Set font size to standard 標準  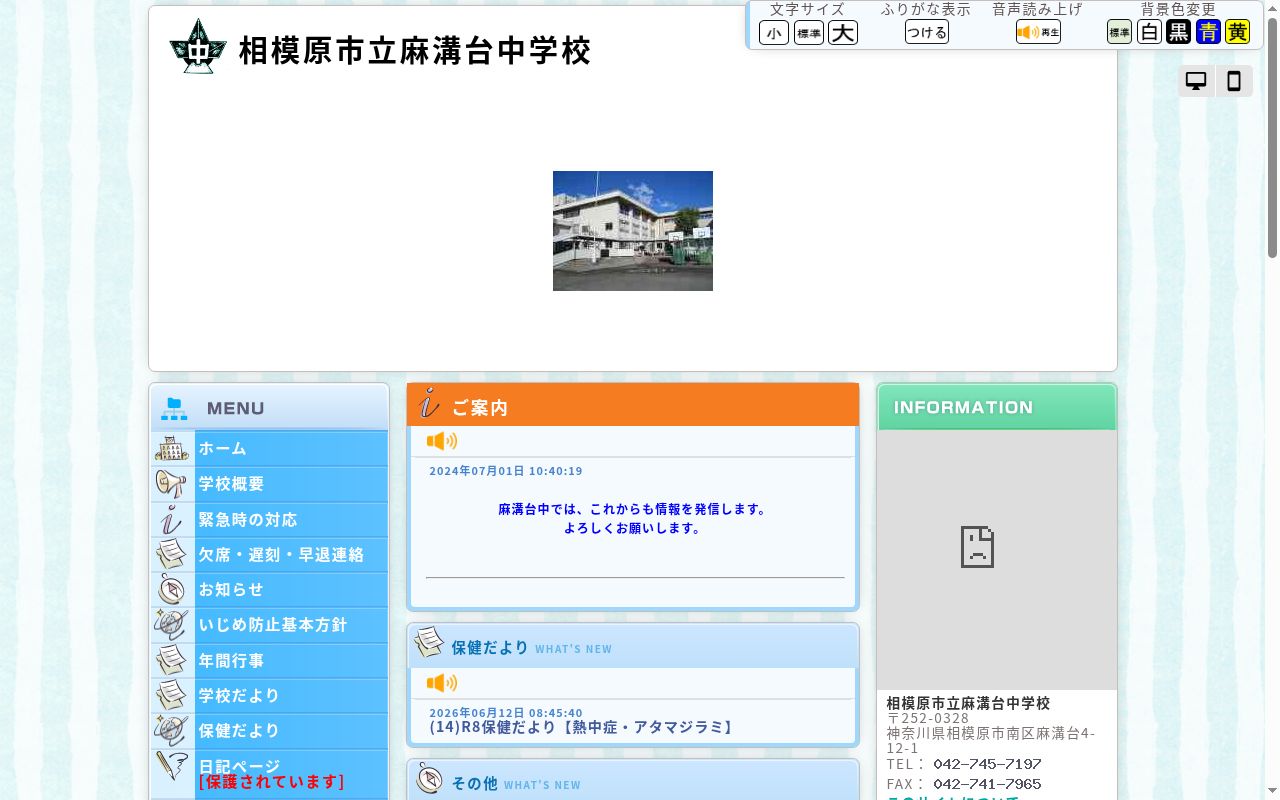pyautogui.click(x=809, y=33)
